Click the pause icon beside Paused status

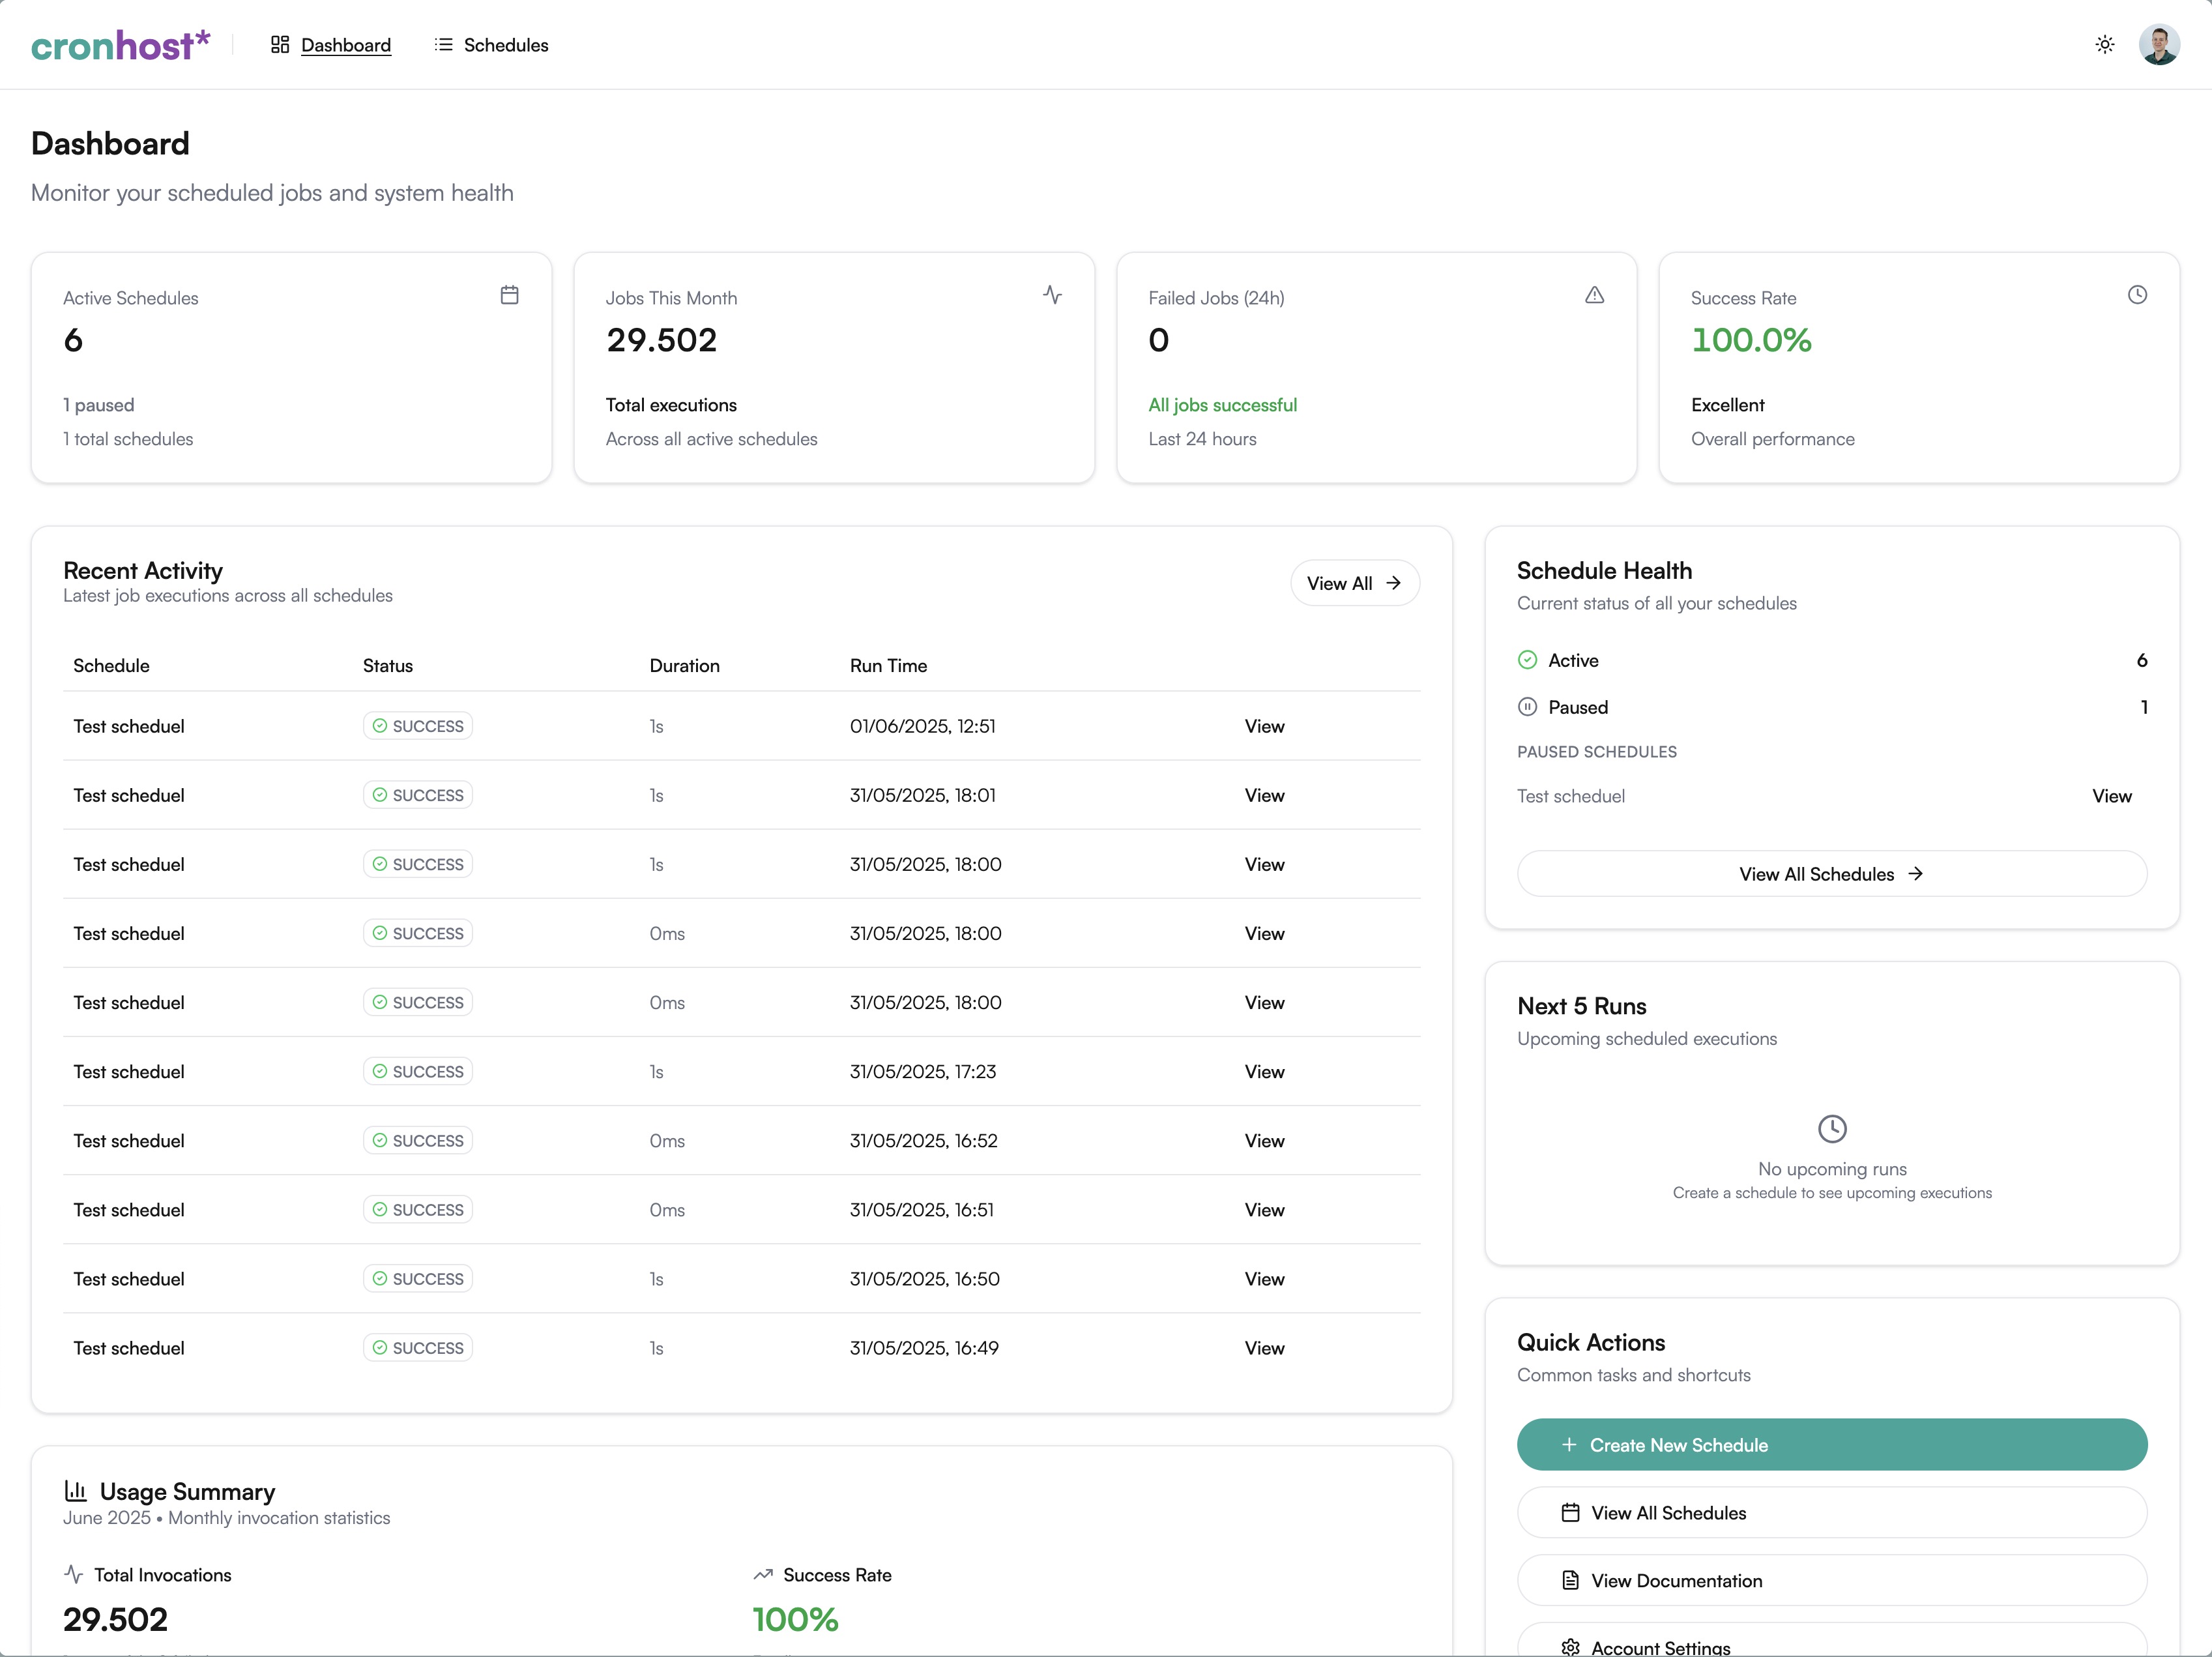pos(1527,707)
